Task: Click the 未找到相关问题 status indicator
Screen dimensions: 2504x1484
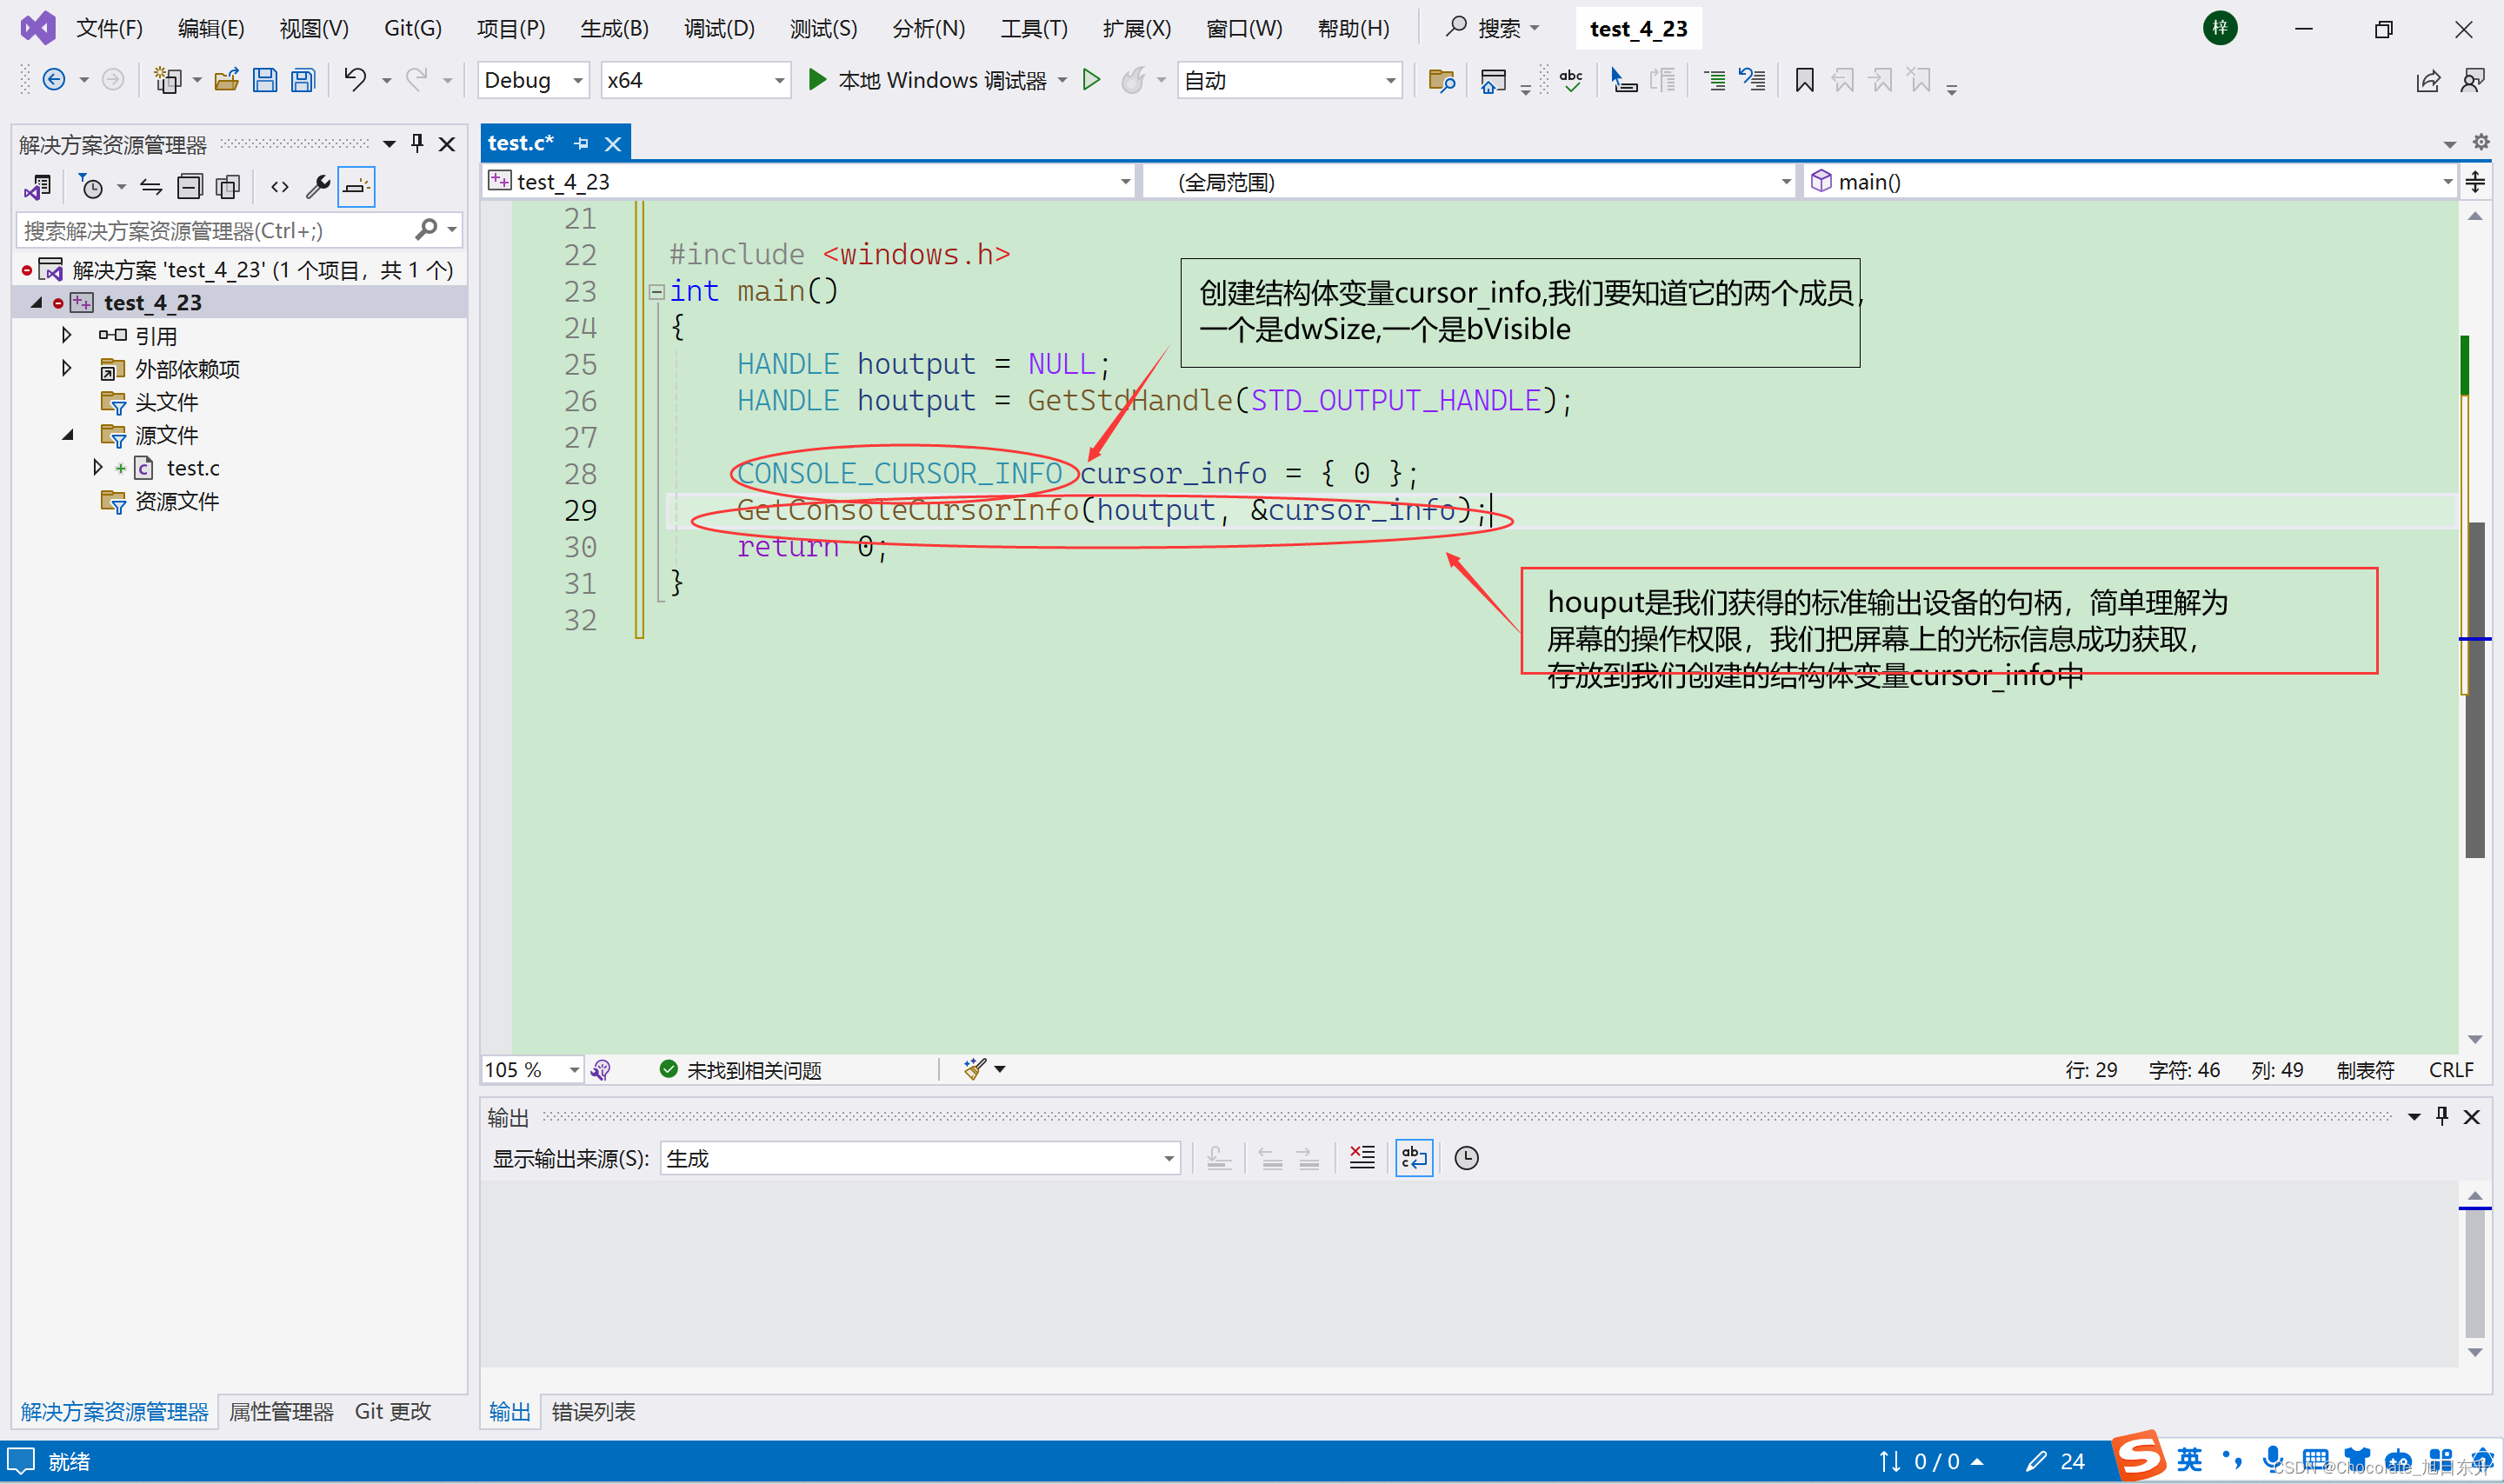Action: 740,1070
